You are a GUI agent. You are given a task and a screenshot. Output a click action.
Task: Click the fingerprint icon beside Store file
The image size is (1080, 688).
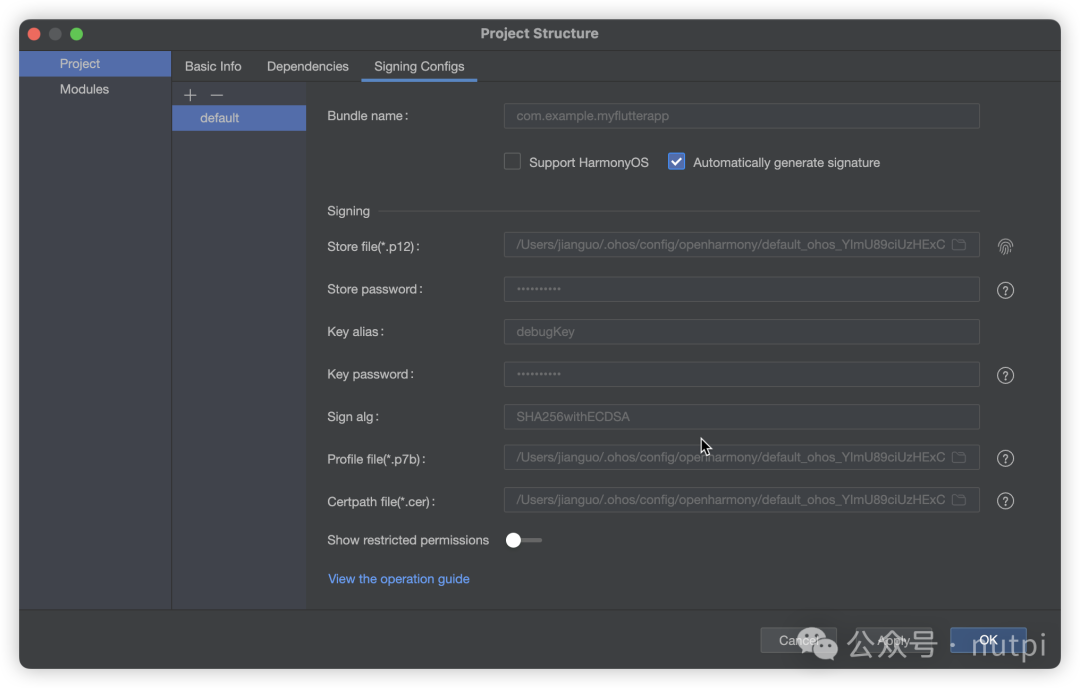click(x=1005, y=247)
